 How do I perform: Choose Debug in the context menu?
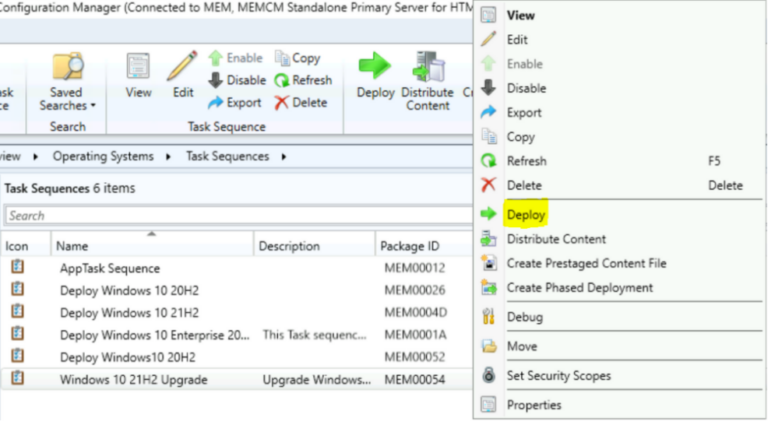tap(524, 317)
